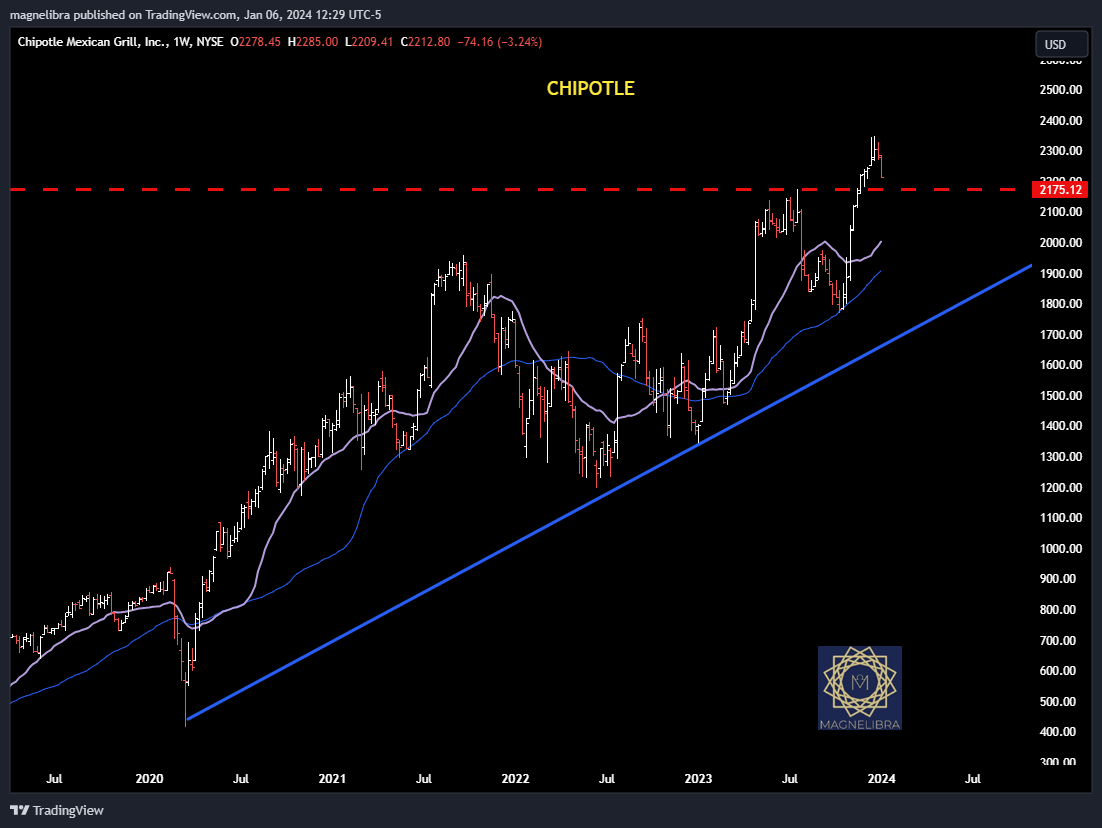Viewport: 1102px width, 828px height.
Task: Click the 2021 time axis label
Action: [x=332, y=779]
